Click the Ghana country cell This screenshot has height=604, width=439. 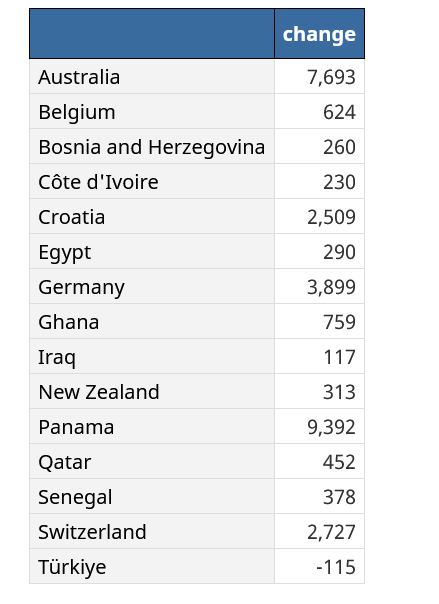(x=152, y=322)
